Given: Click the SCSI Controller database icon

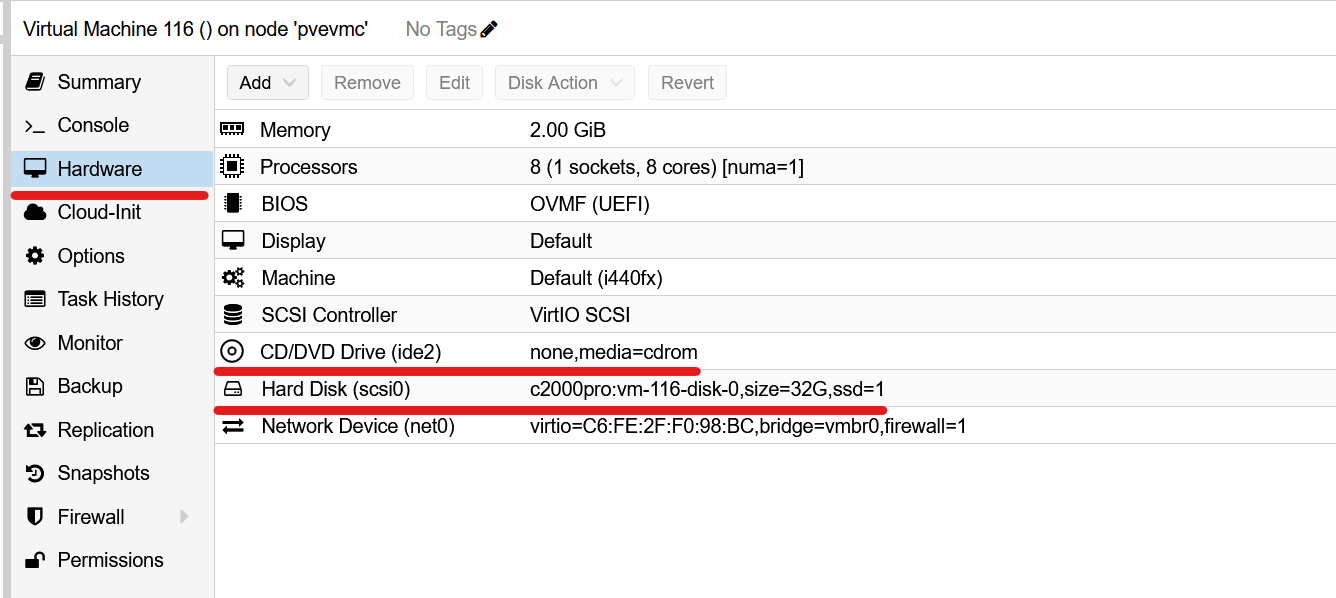Looking at the screenshot, I should pyautogui.click(x=232, y=314).
